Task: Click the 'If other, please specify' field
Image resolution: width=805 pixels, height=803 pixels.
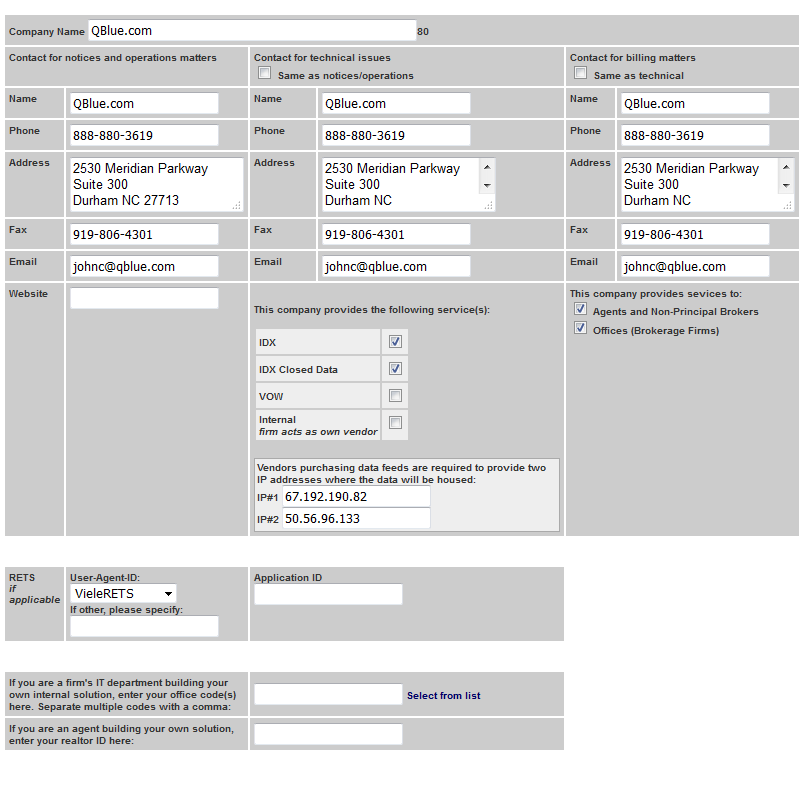Action: [144, 626]
